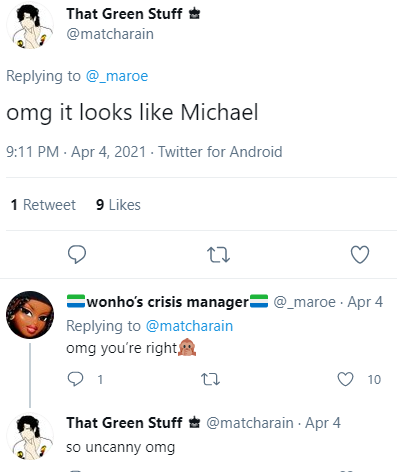View the 1 Retweet list
The image size is (397, 472).
pyautogui.click(x=43, y=205)
